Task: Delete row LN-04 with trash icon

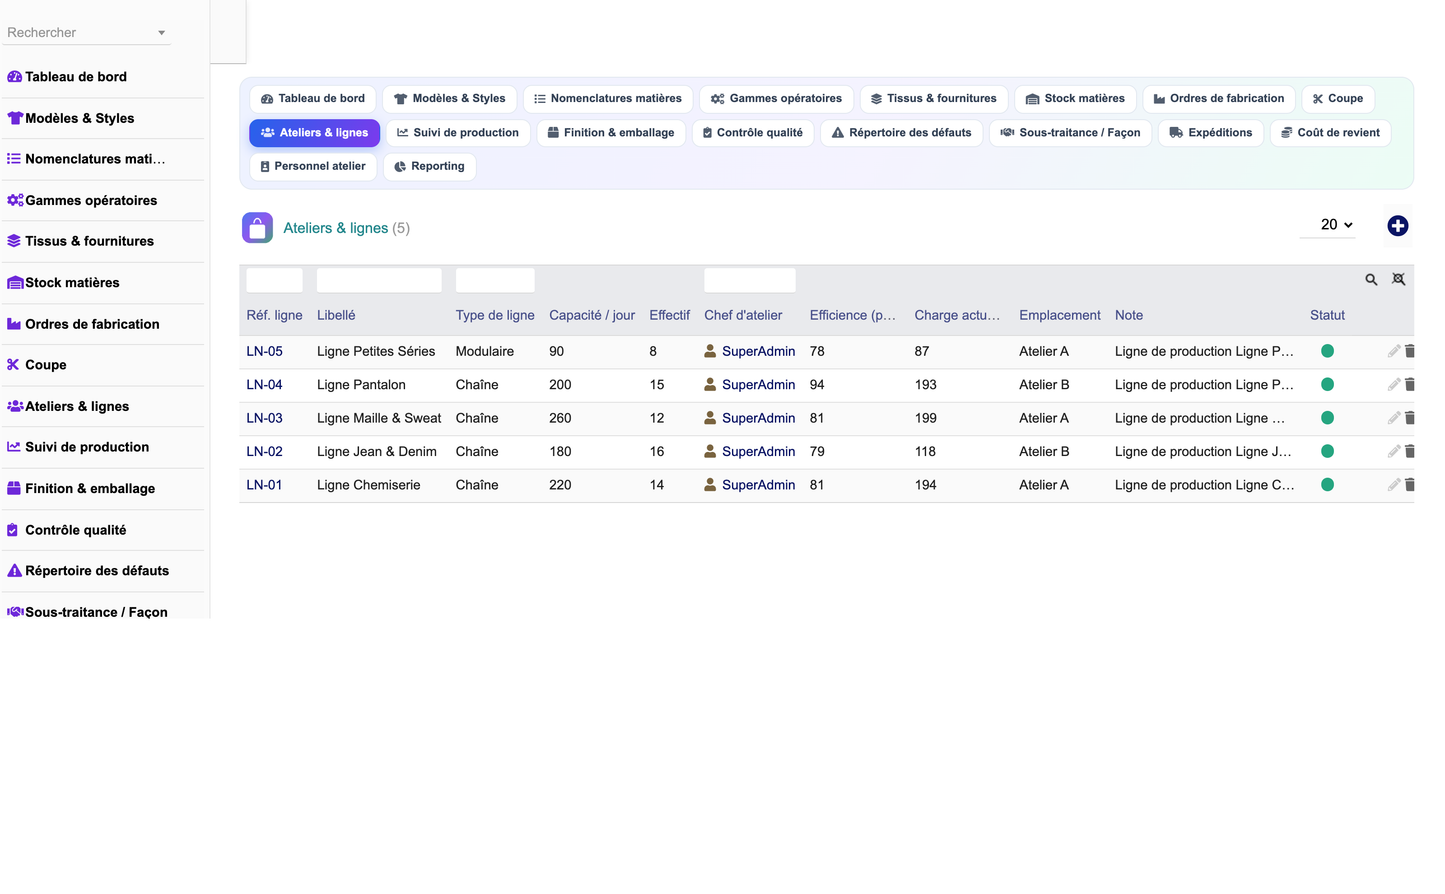Action: 1410,385
